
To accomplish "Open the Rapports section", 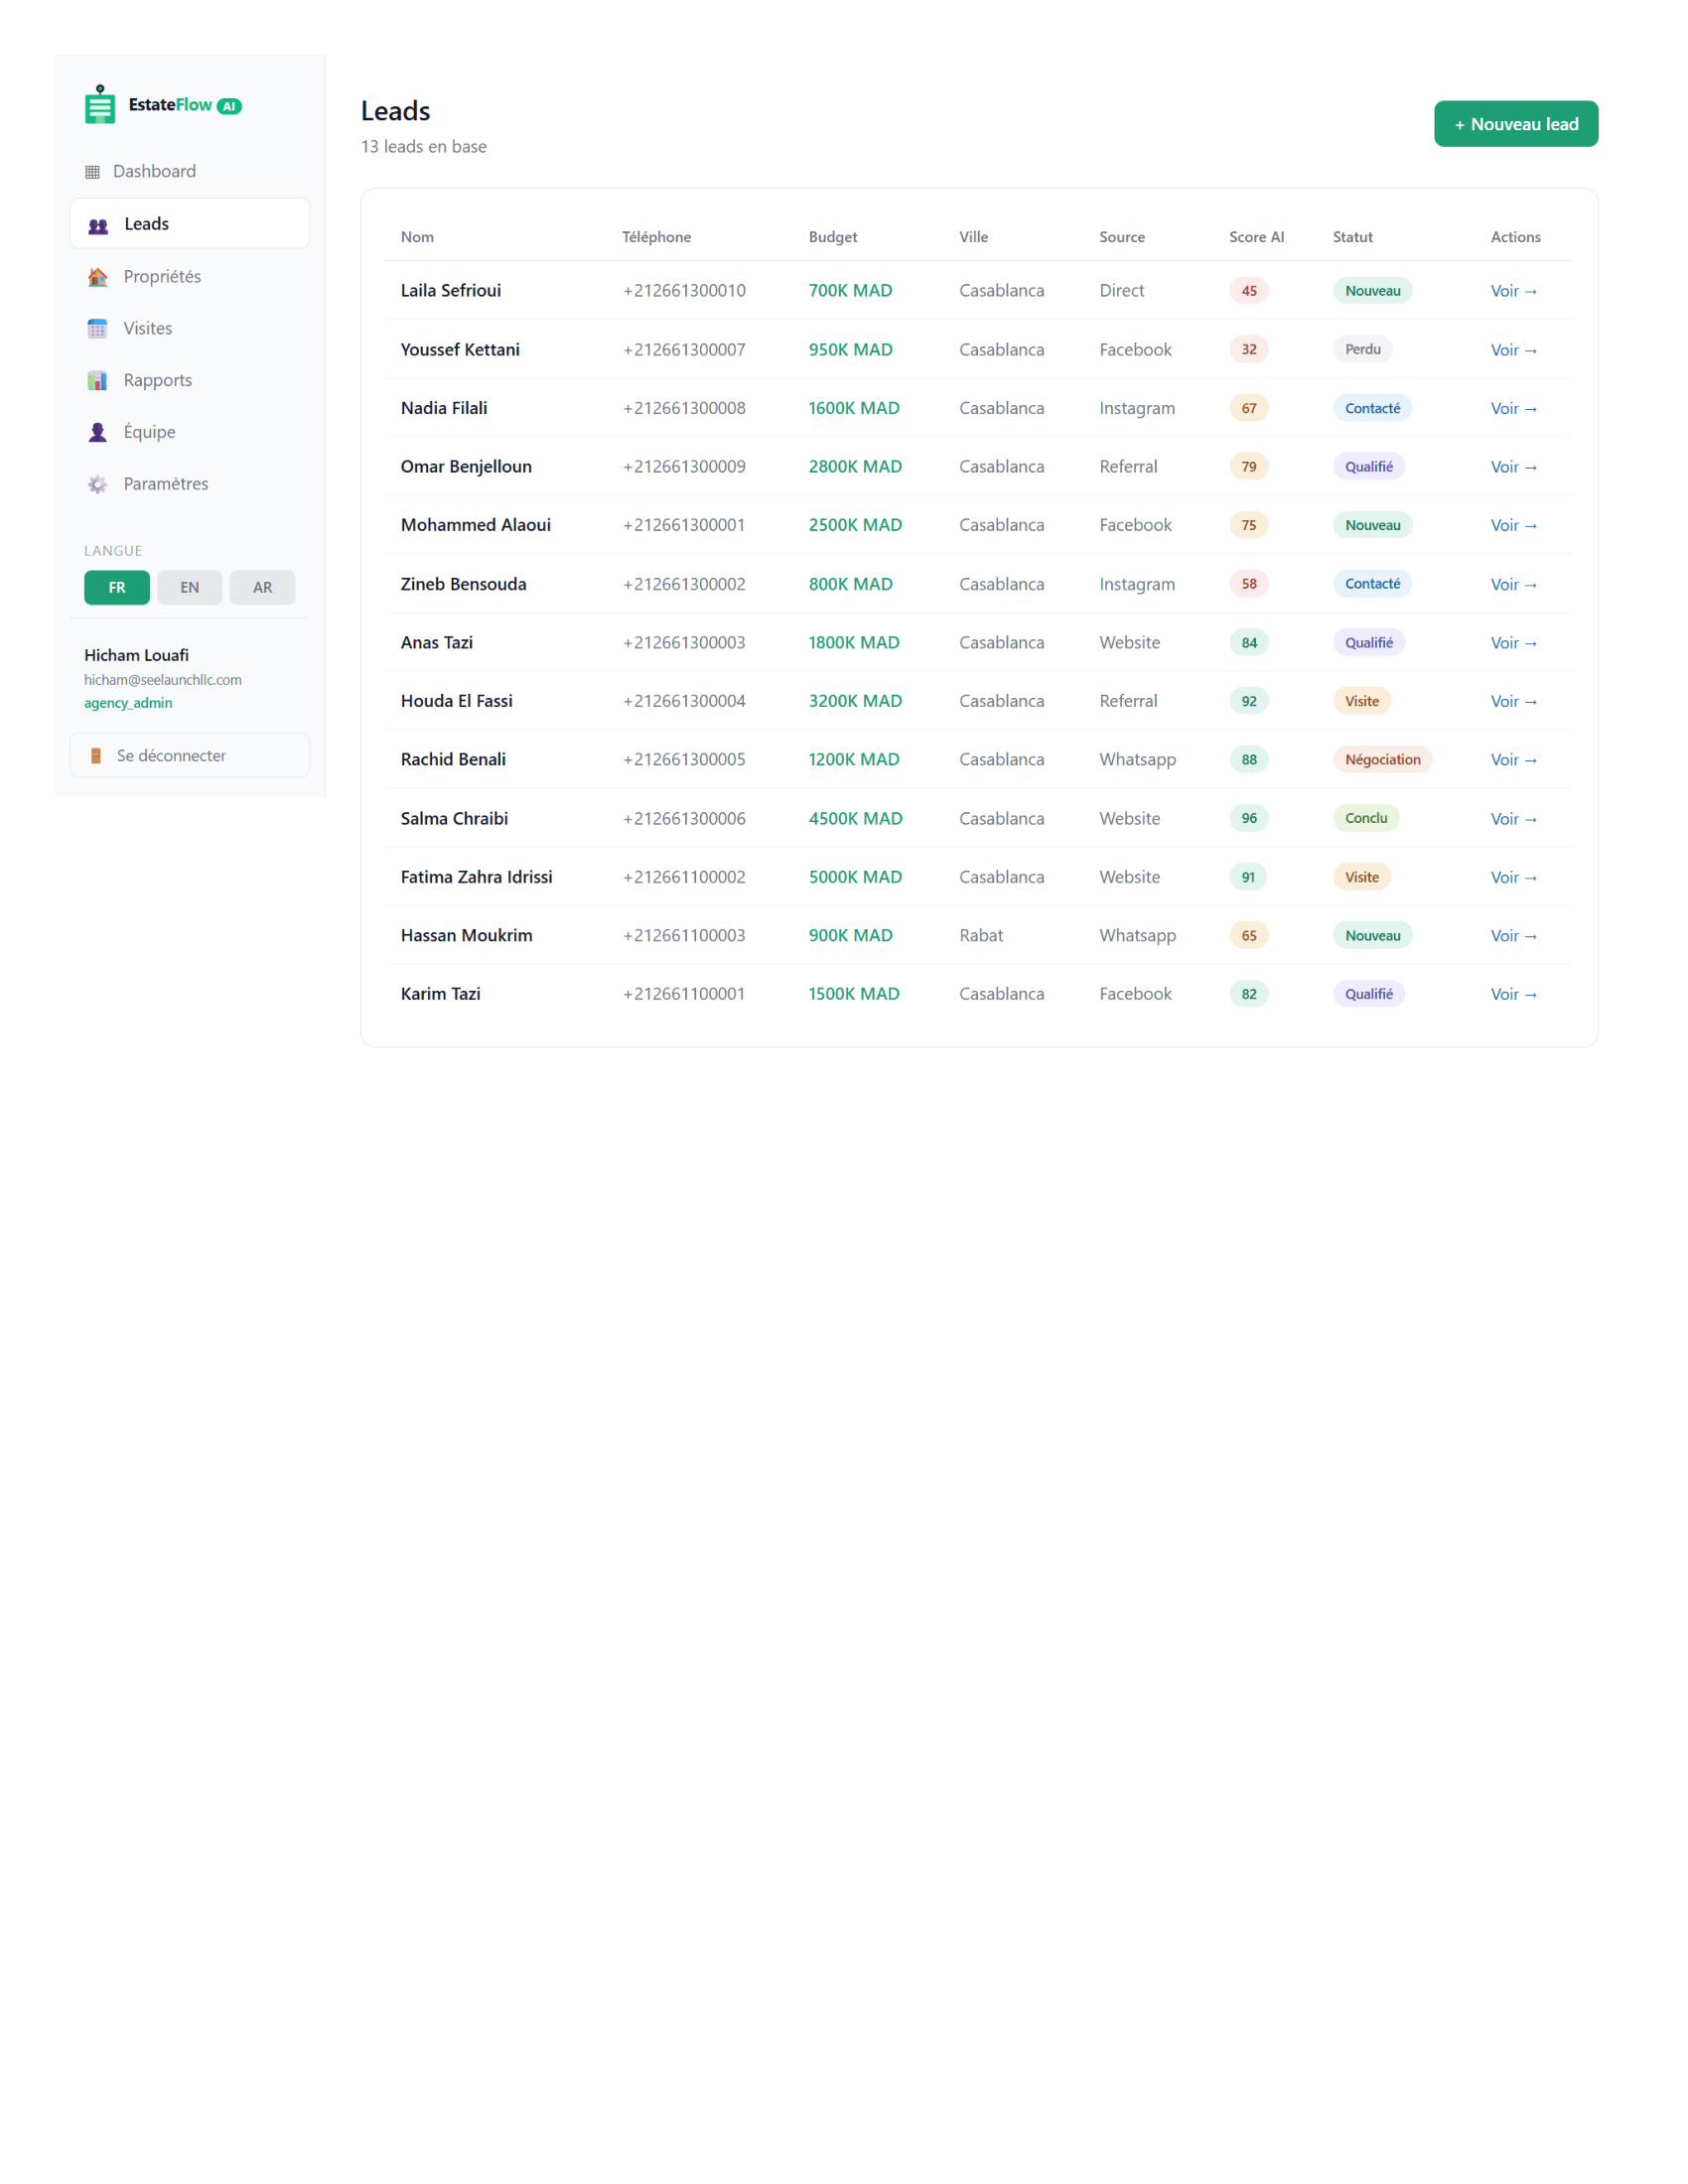I will coord(190,380).
